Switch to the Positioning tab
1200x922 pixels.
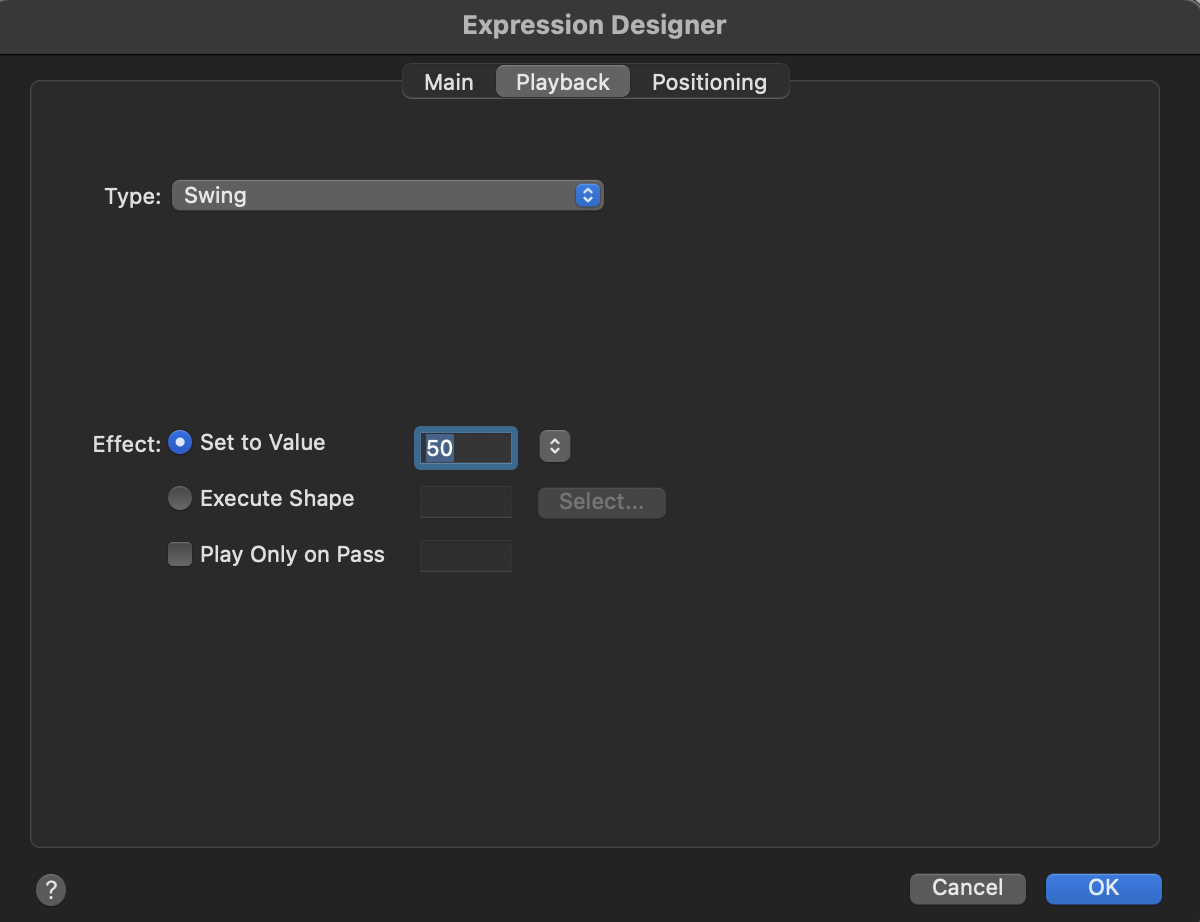coord(709,82)
